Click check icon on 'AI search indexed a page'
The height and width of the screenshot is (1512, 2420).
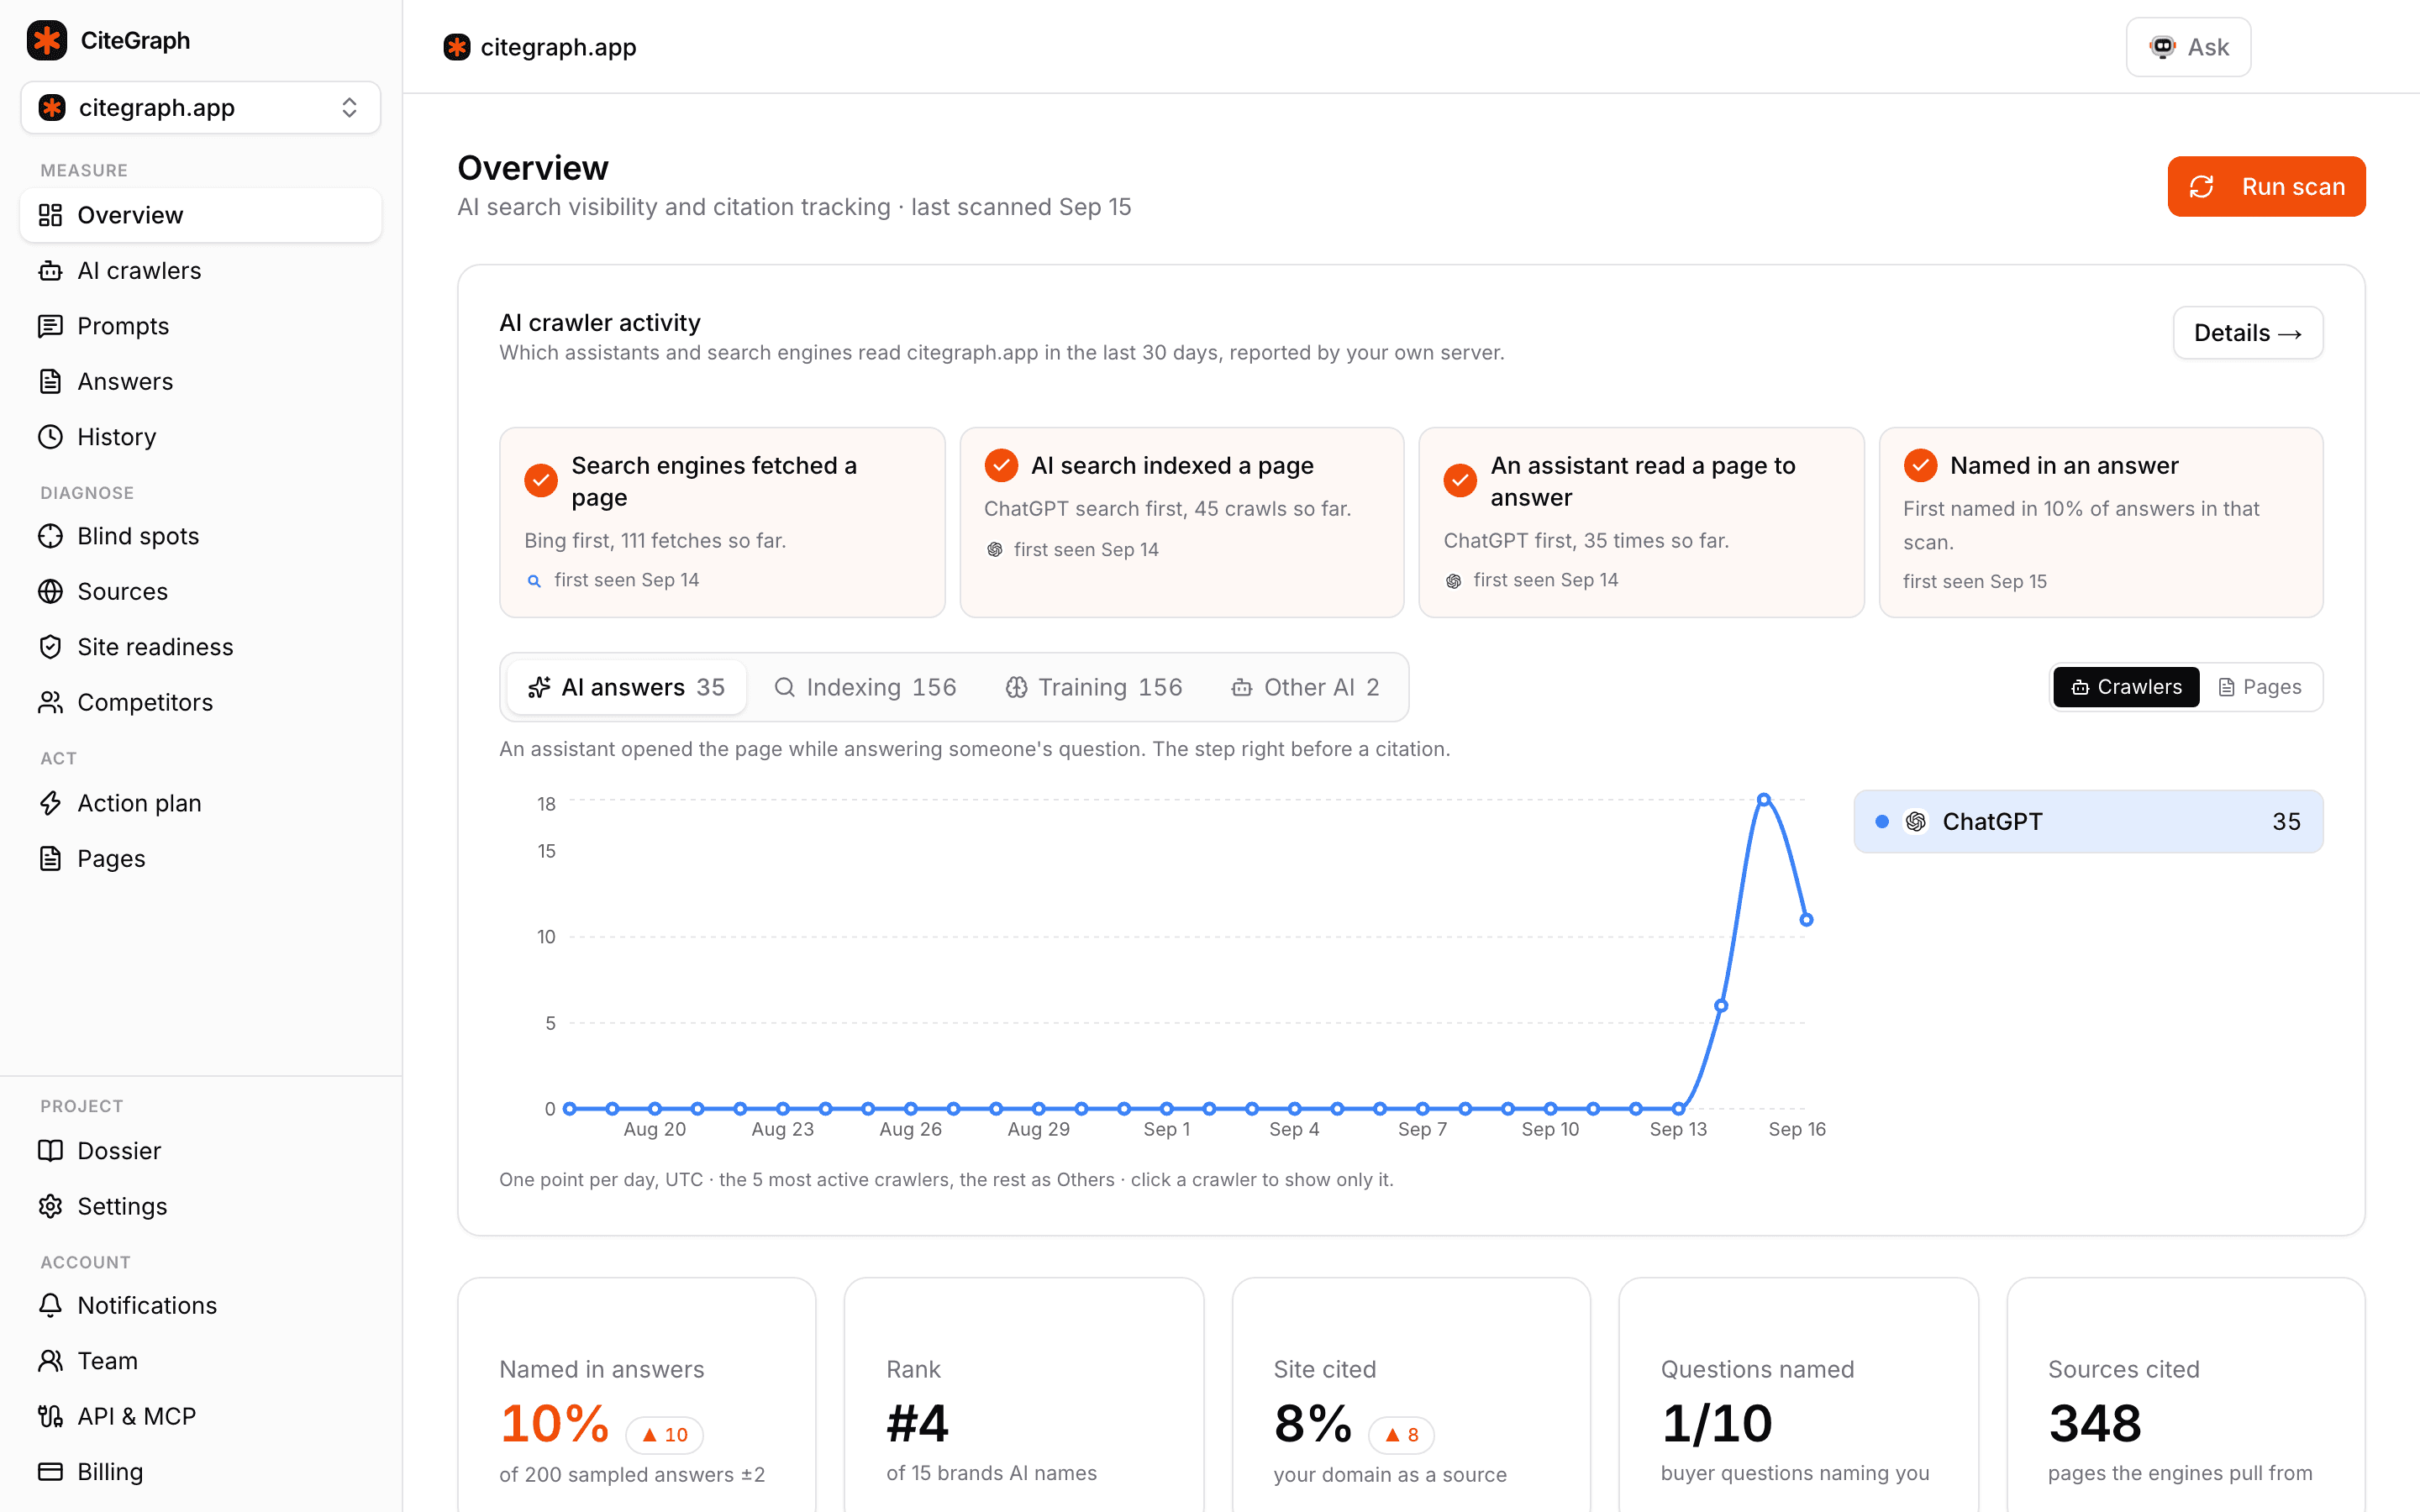pos(1001,465)
